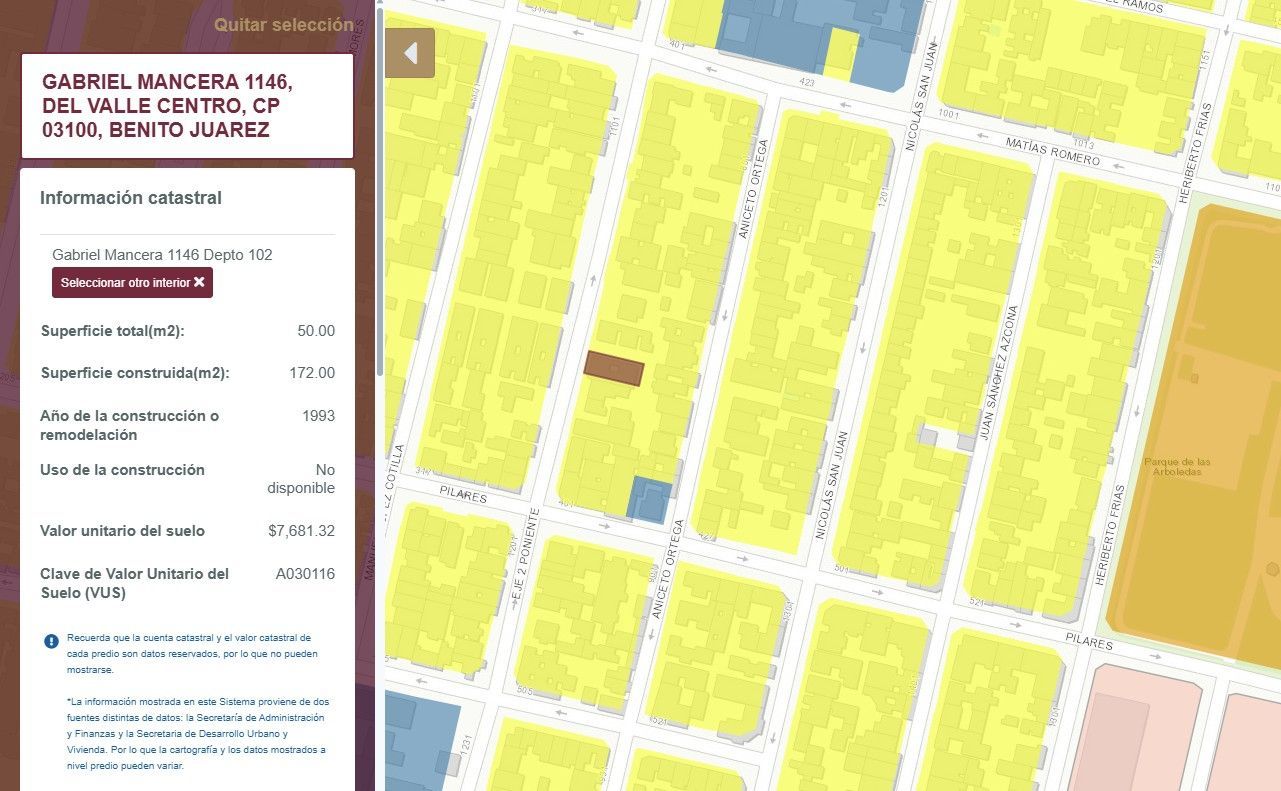Click the built surface value 172.00
Viewport: 1281px width, 791px height.
pyautogui.click(x=312, y=373)
